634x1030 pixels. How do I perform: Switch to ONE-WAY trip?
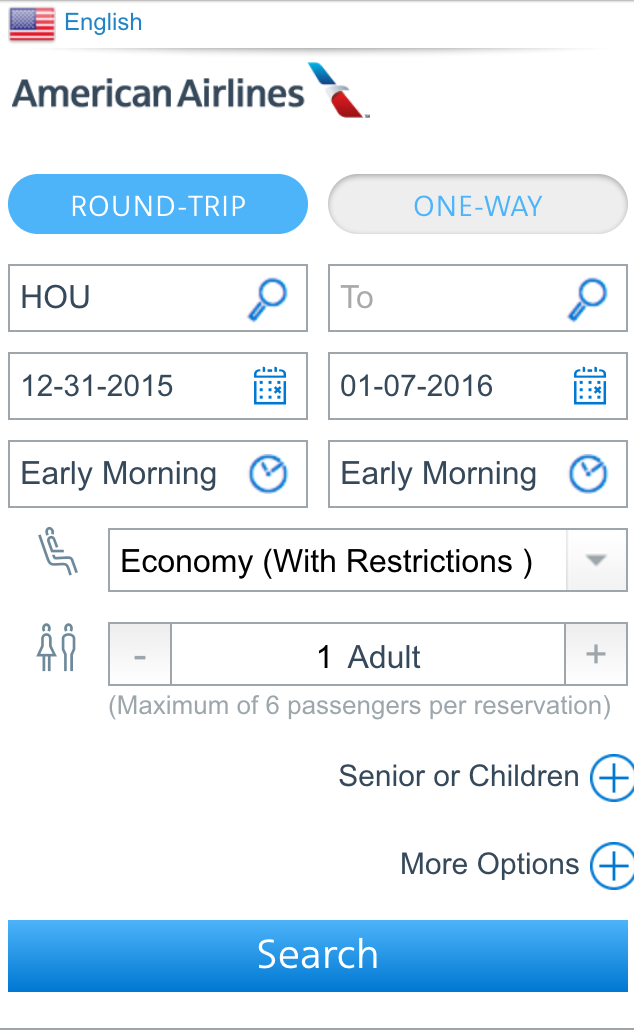[x=478, y=205]
